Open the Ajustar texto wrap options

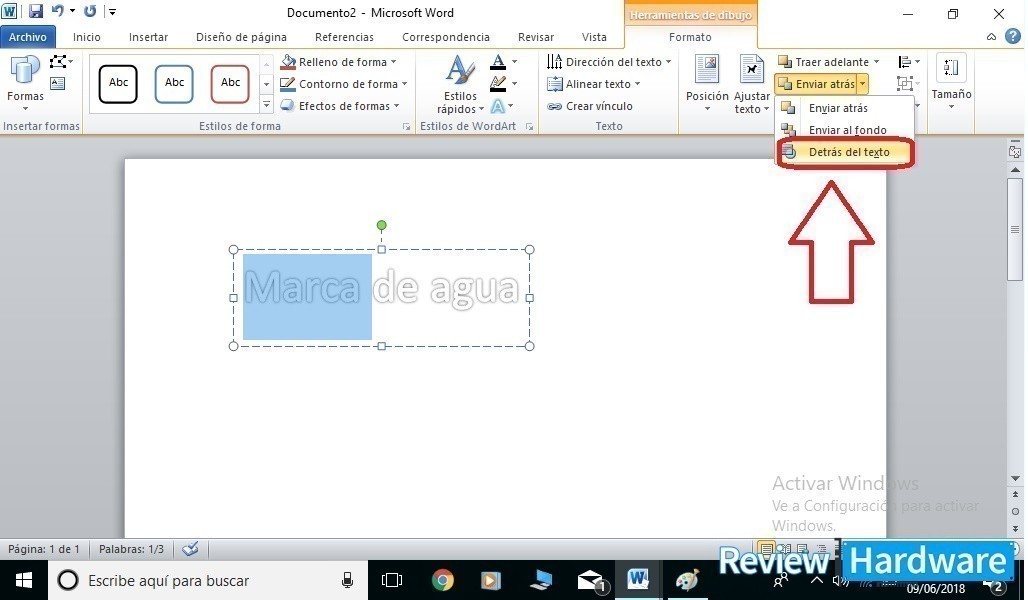click(x=751, y=85)
